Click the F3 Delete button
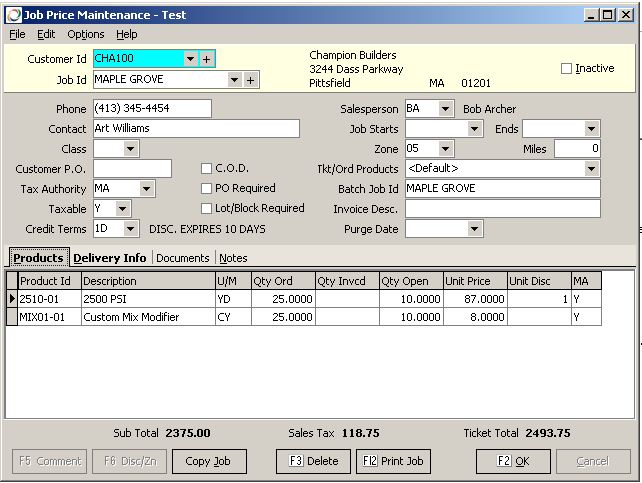The image size is (642, 483). [313, 461]
